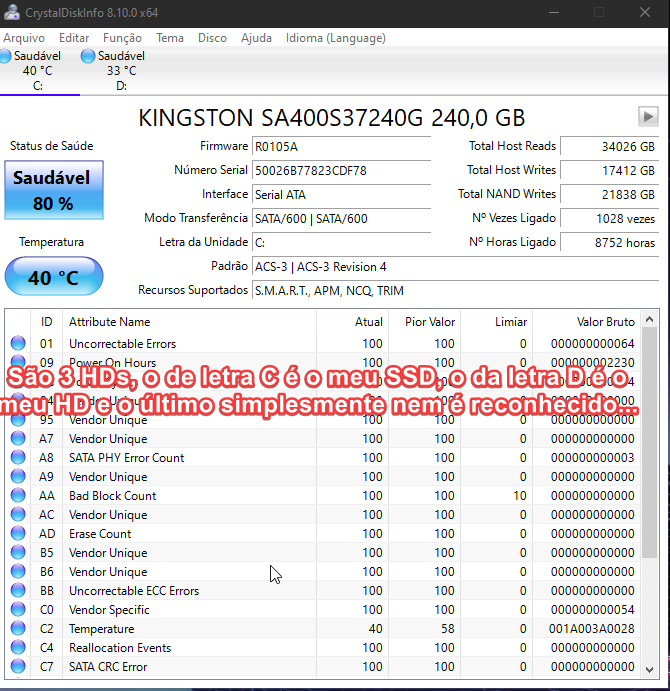Click the status icon for row A7 Vendor Unique
The height and width of the screenshot is (691, 670).
click(18, 438)
